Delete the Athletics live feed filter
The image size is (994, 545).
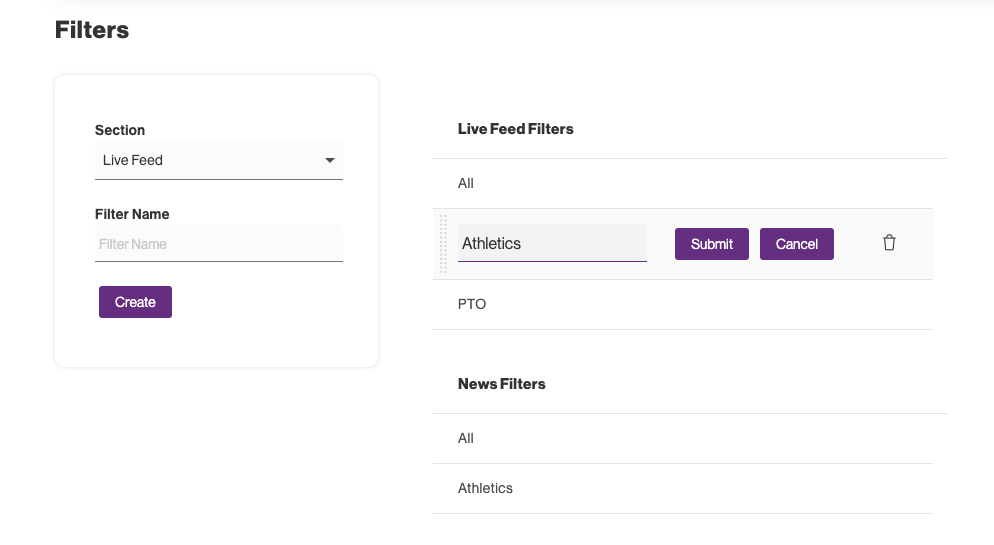[x=889, y=243]
